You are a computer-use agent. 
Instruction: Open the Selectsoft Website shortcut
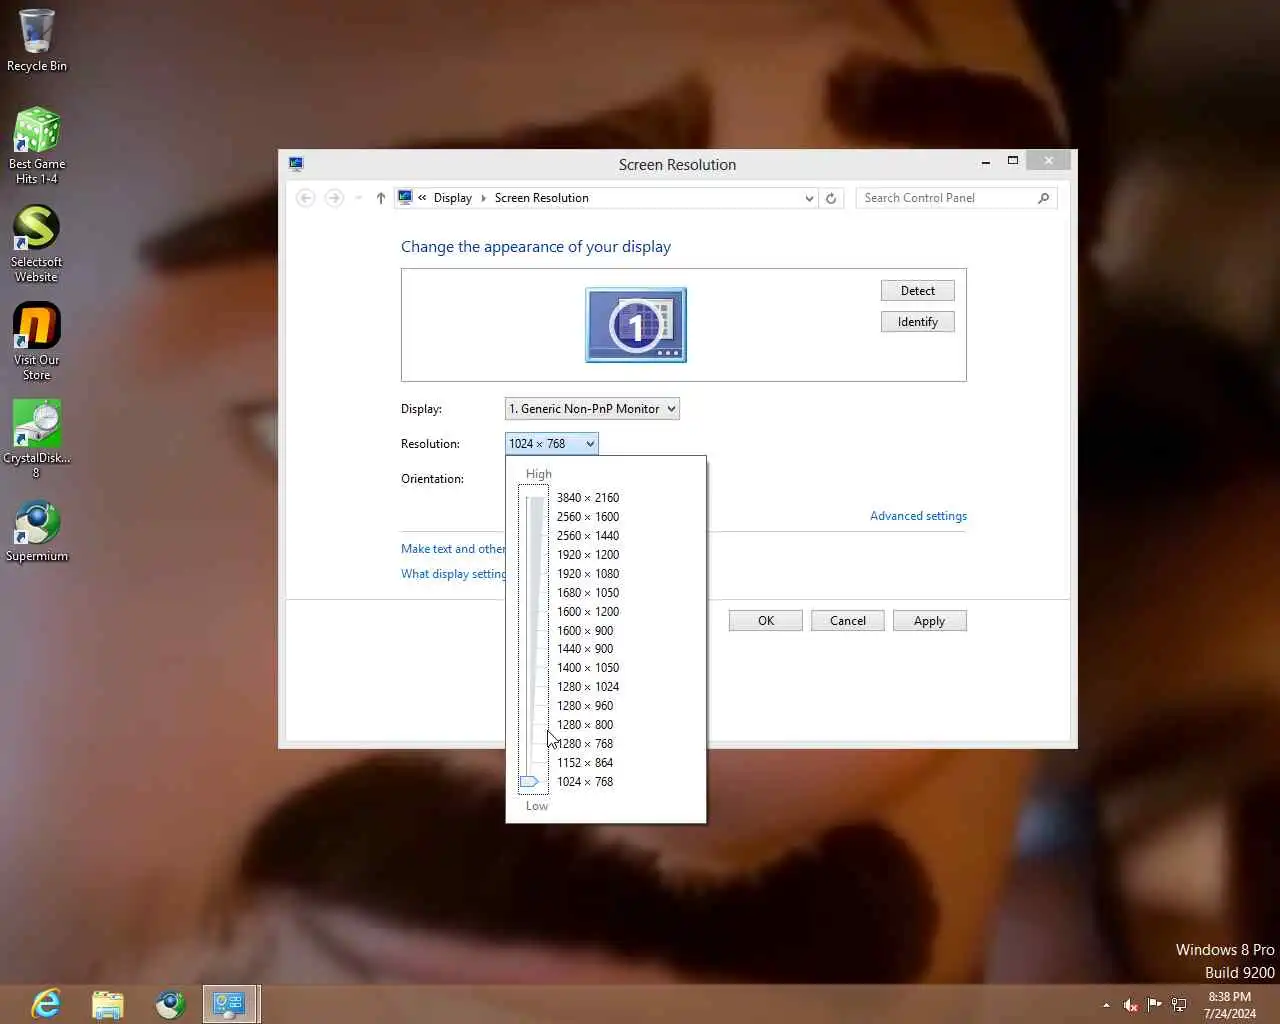click(x=36, y=243)
